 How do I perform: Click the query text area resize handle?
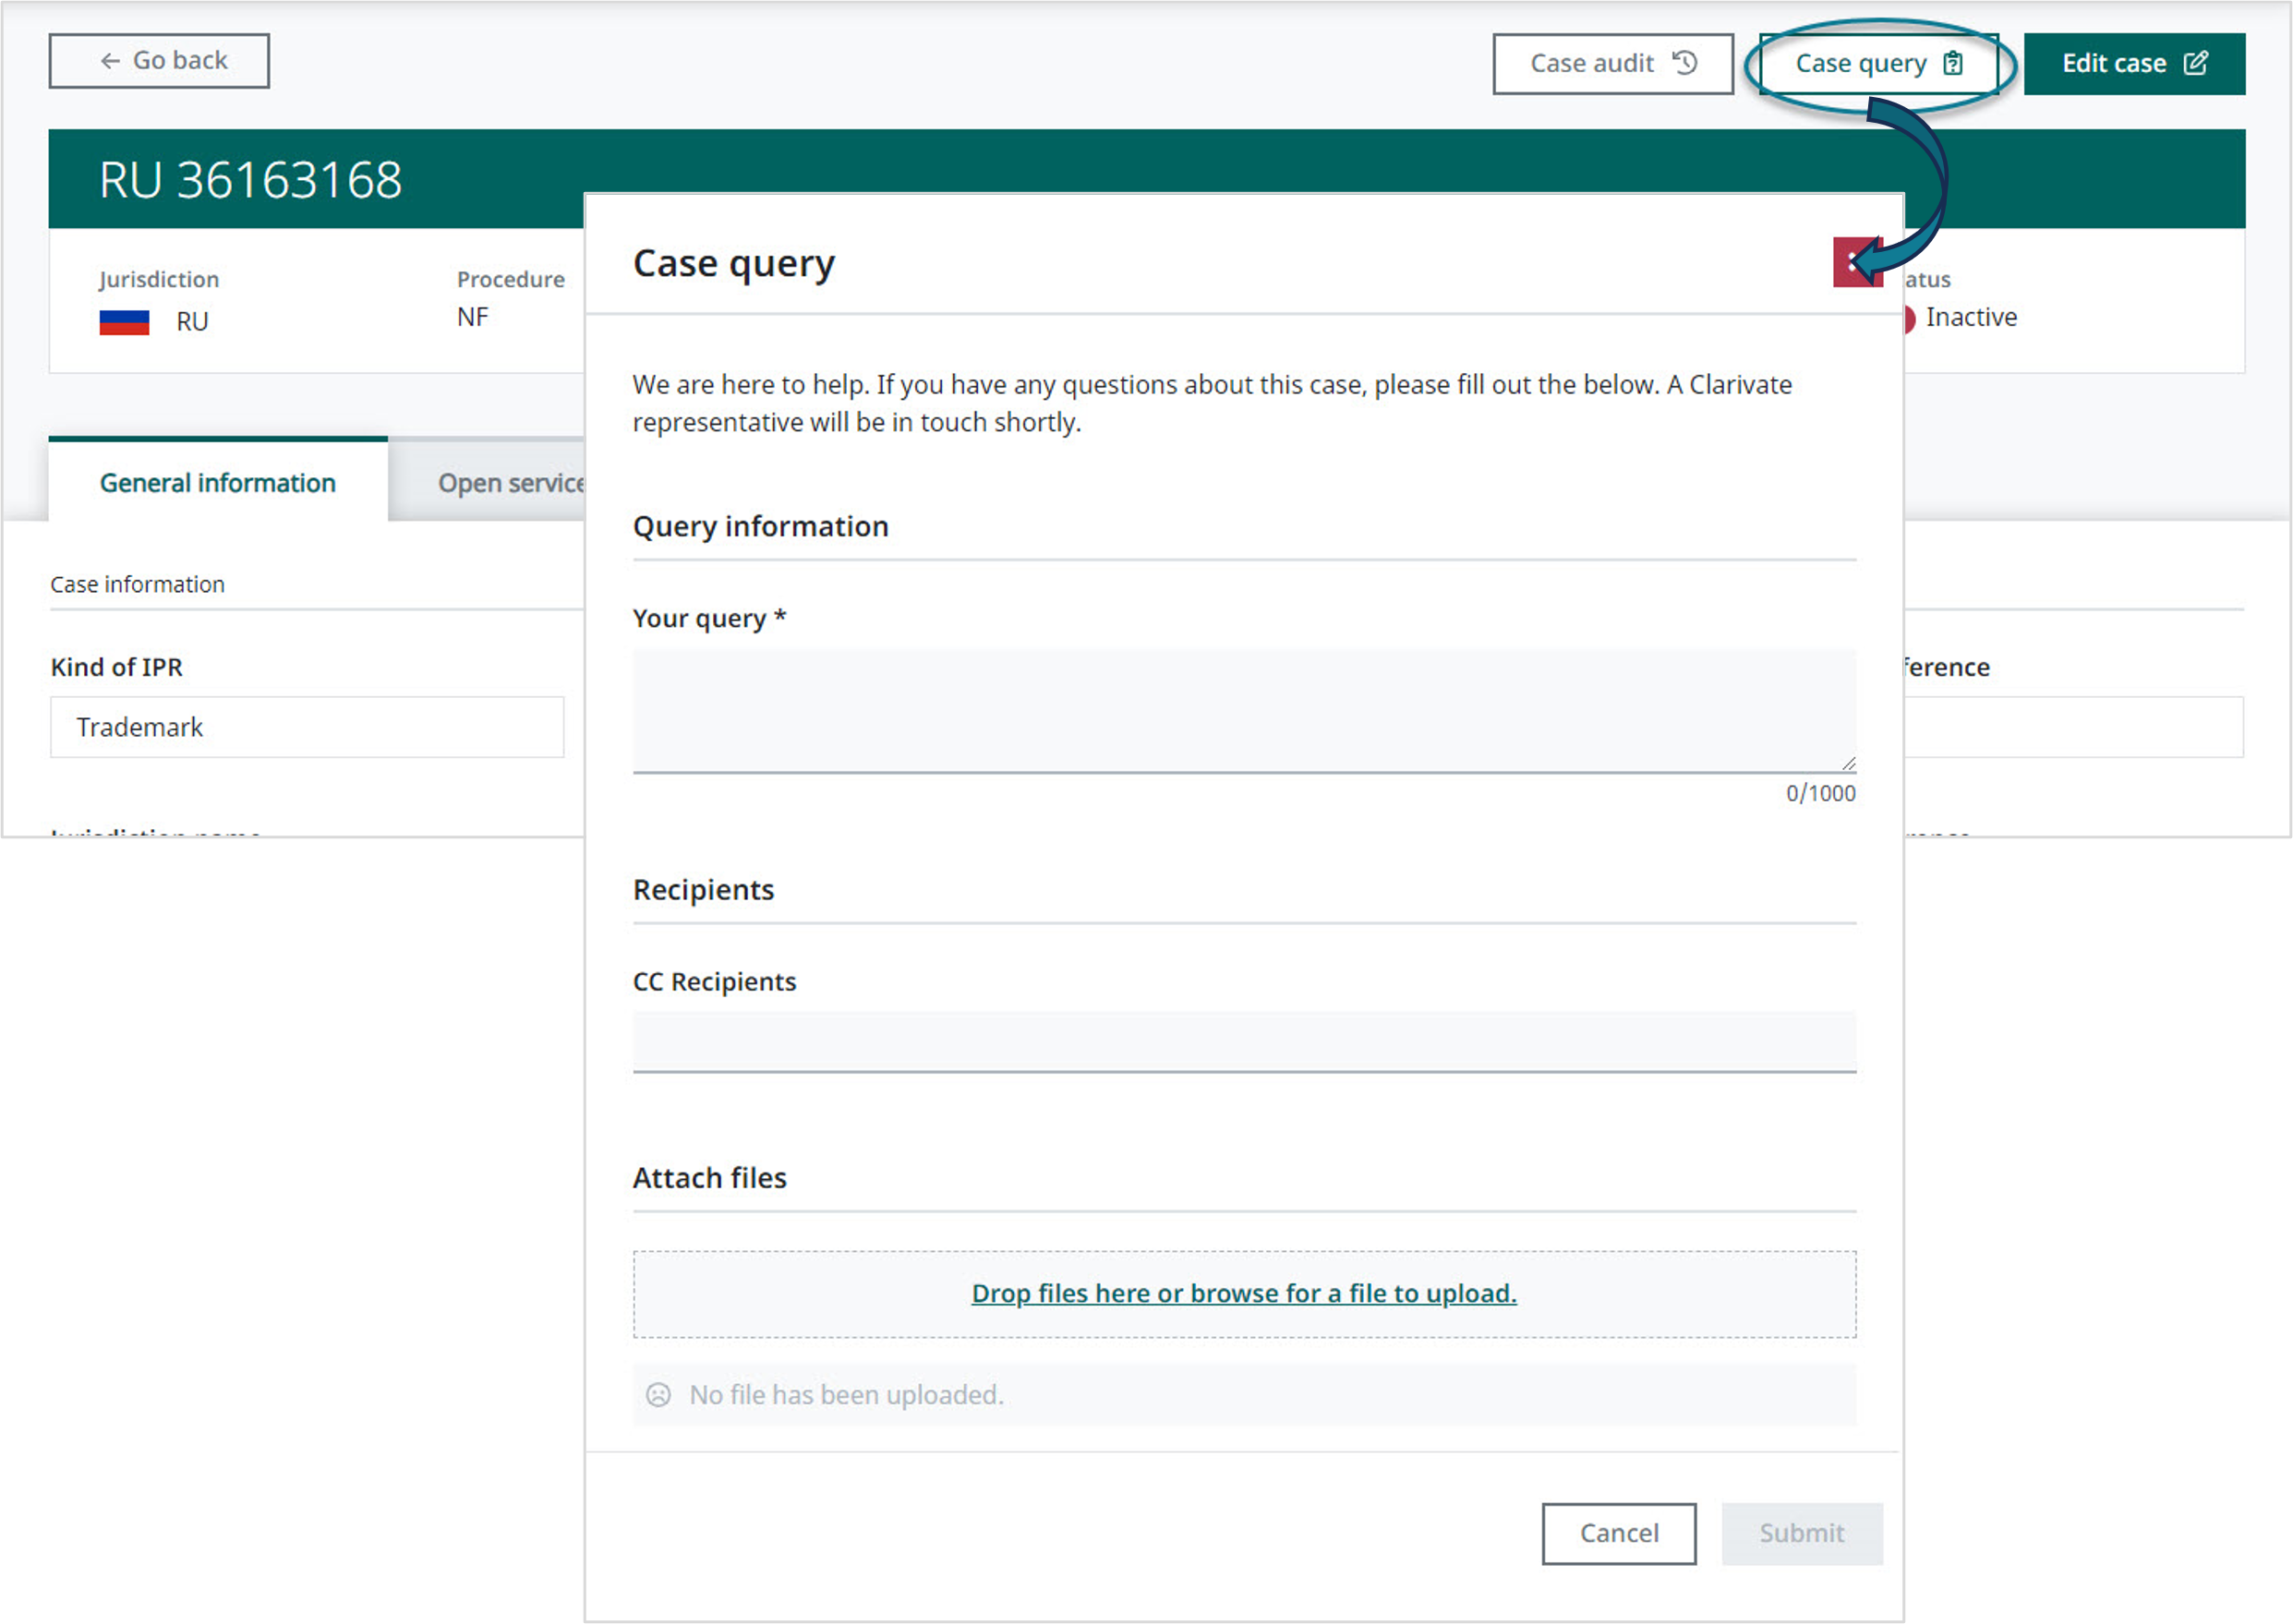[1848, 764]
